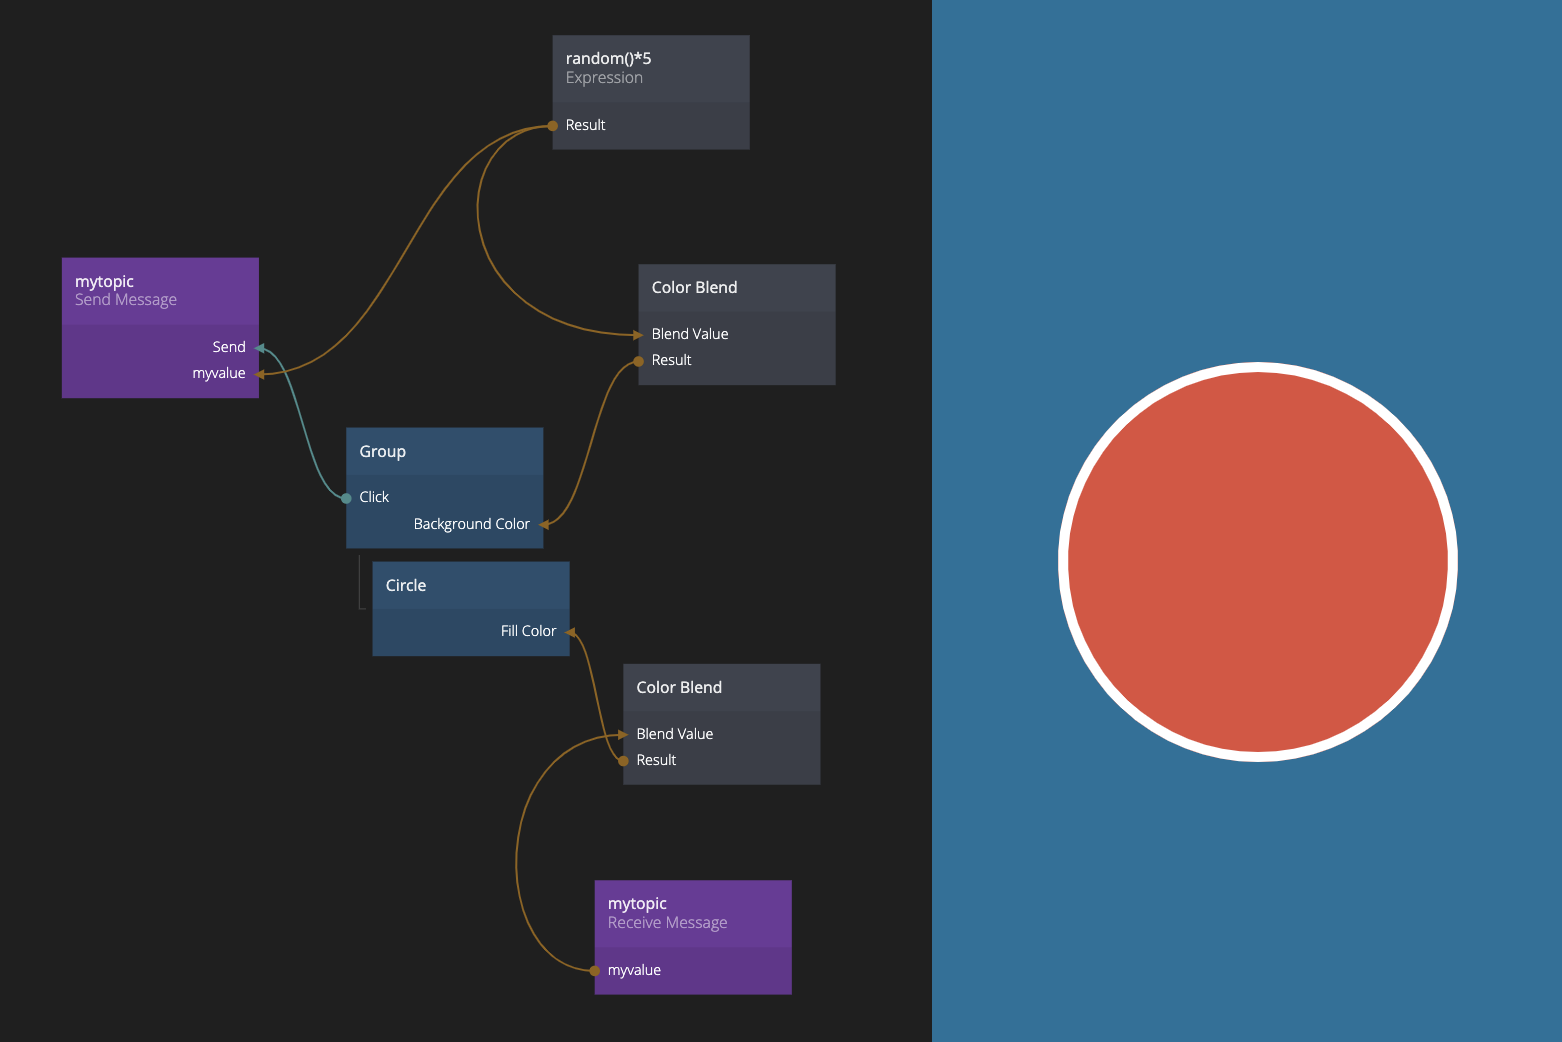This screenshot has height=1042, width=1562.
Task: Select the random()*5 Expression node
Action: pyautogui.click(x=650, y=68)
